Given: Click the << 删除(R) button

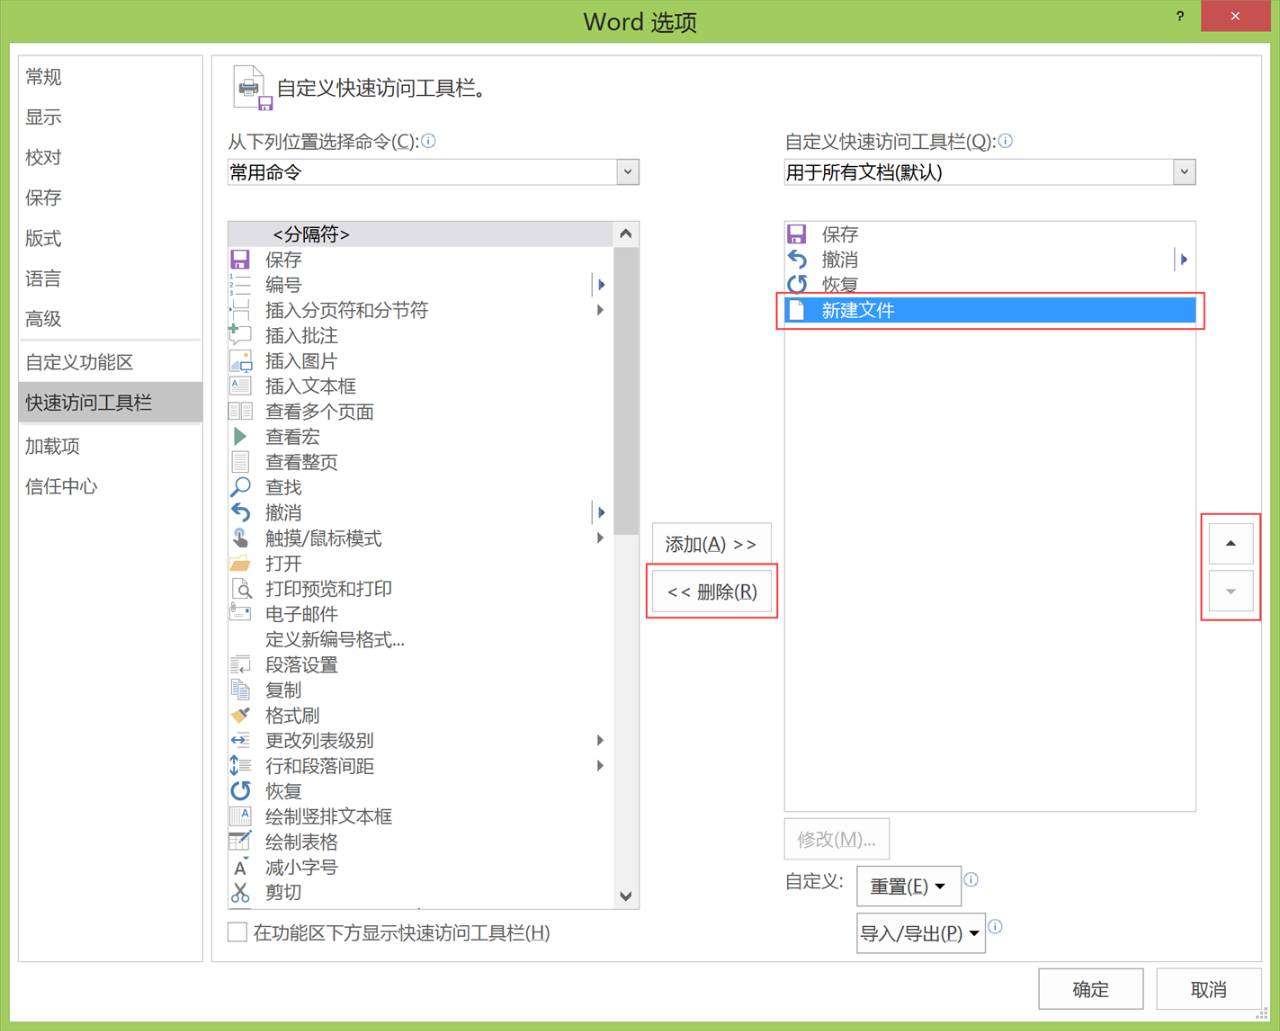Looking at the screenshot, I should (711, 592).
